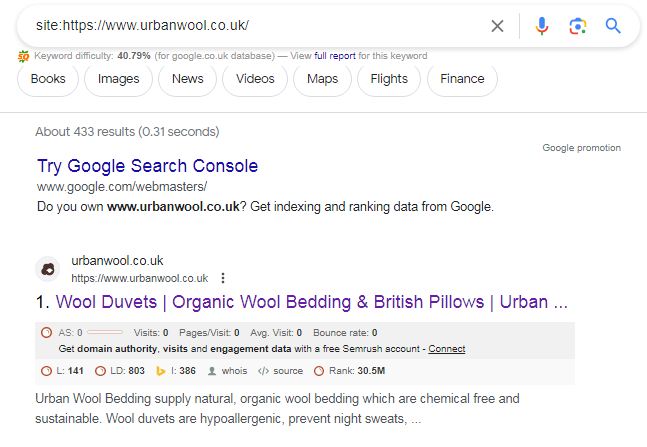Open the three-dot menu beside urbanwool.co.uk URL
647x447 pixels.
[223, 278]
